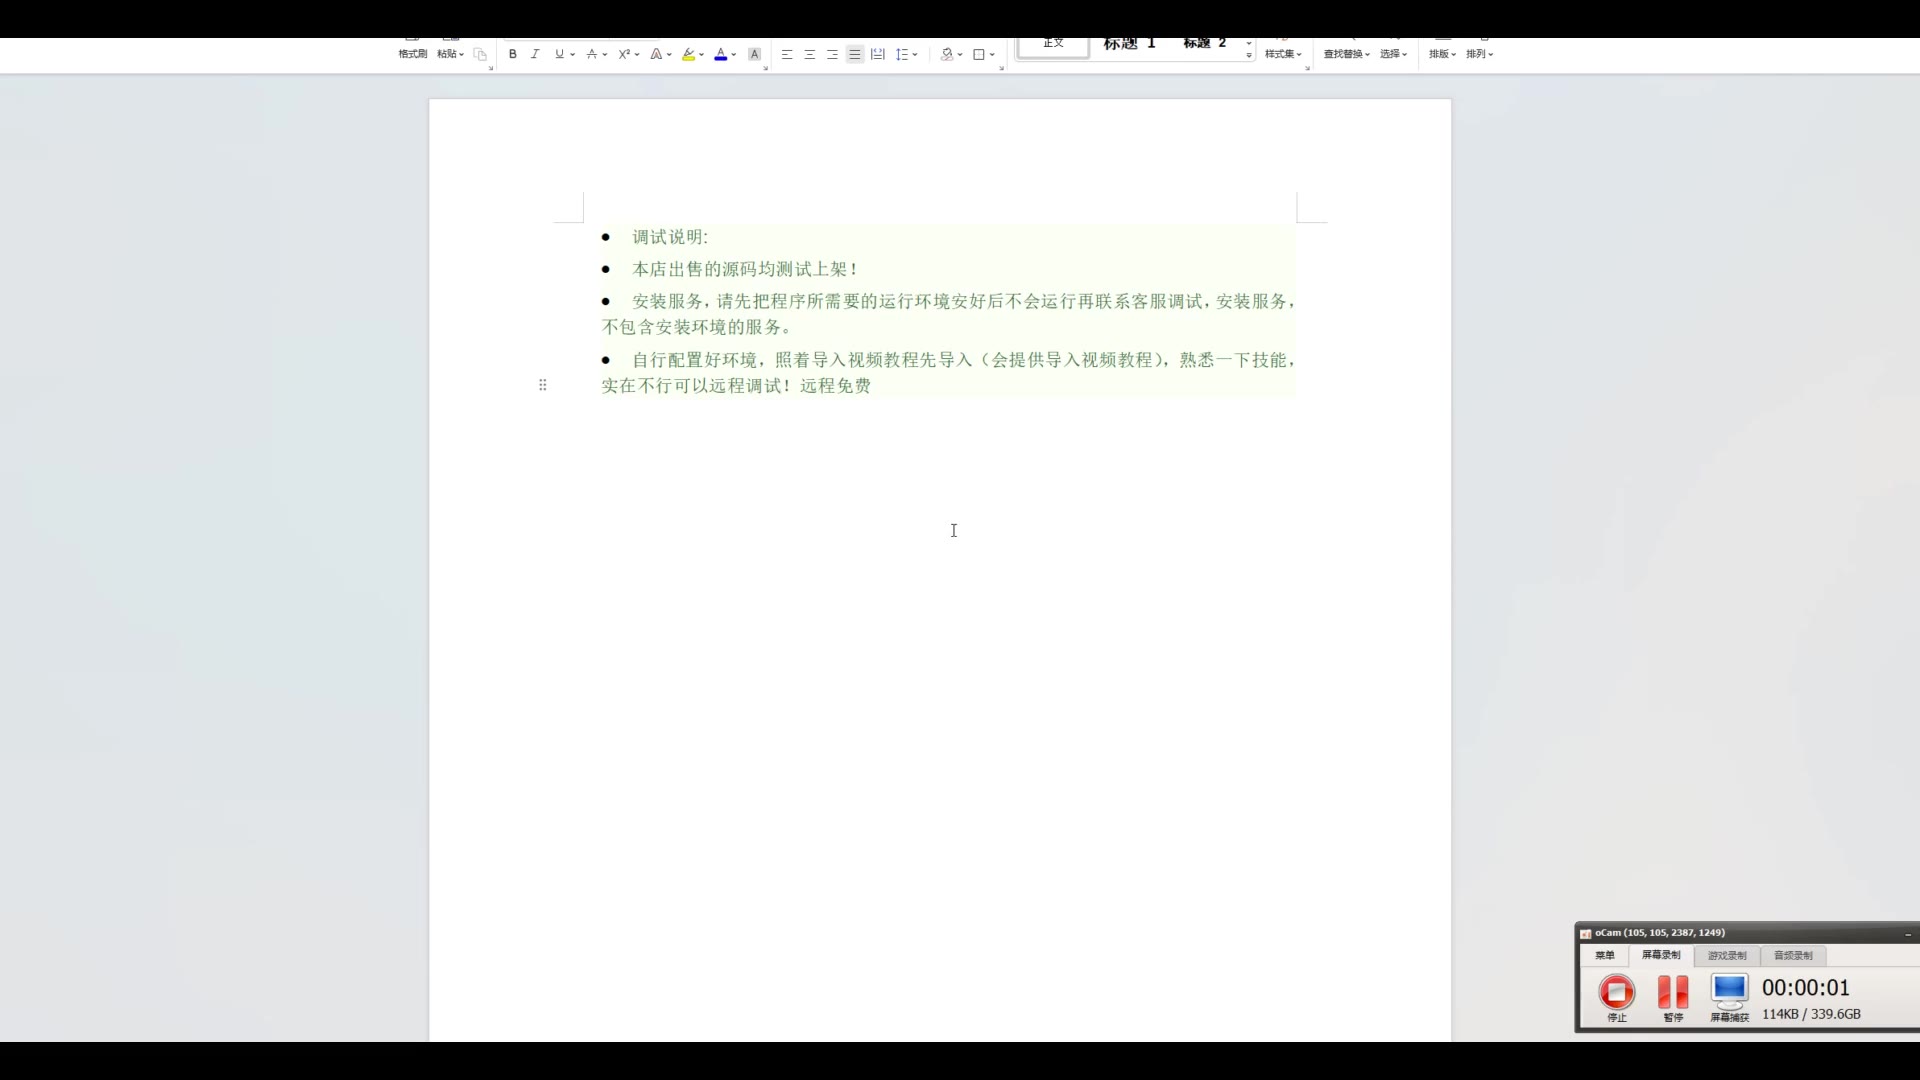The height and width of the screenshot is (1080, 1920).
Task: Open the 菜单 menu in oCam
Action: click(1604, 955)
